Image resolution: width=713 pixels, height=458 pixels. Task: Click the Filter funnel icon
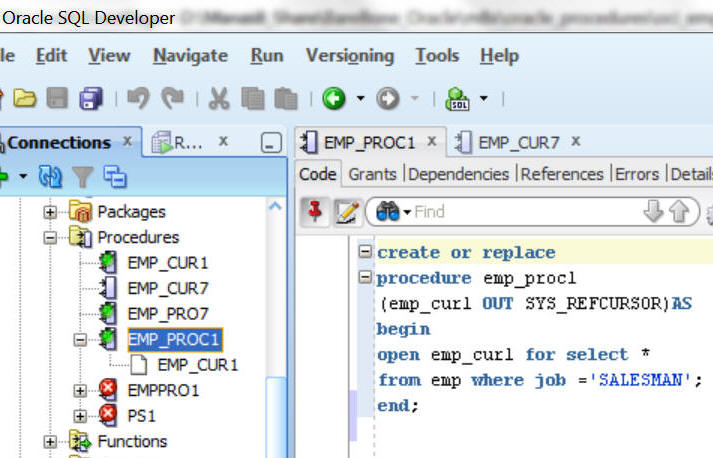point(83,177)
